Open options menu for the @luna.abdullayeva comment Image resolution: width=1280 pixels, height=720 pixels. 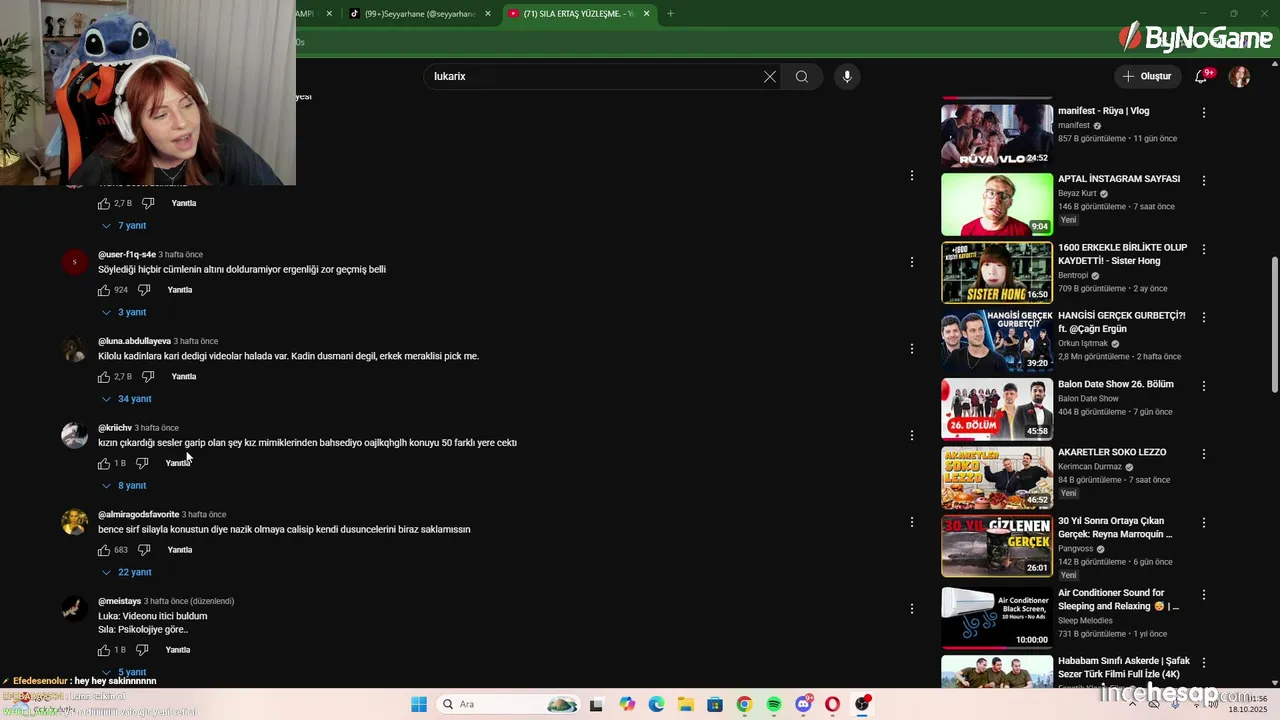point(911,348)
